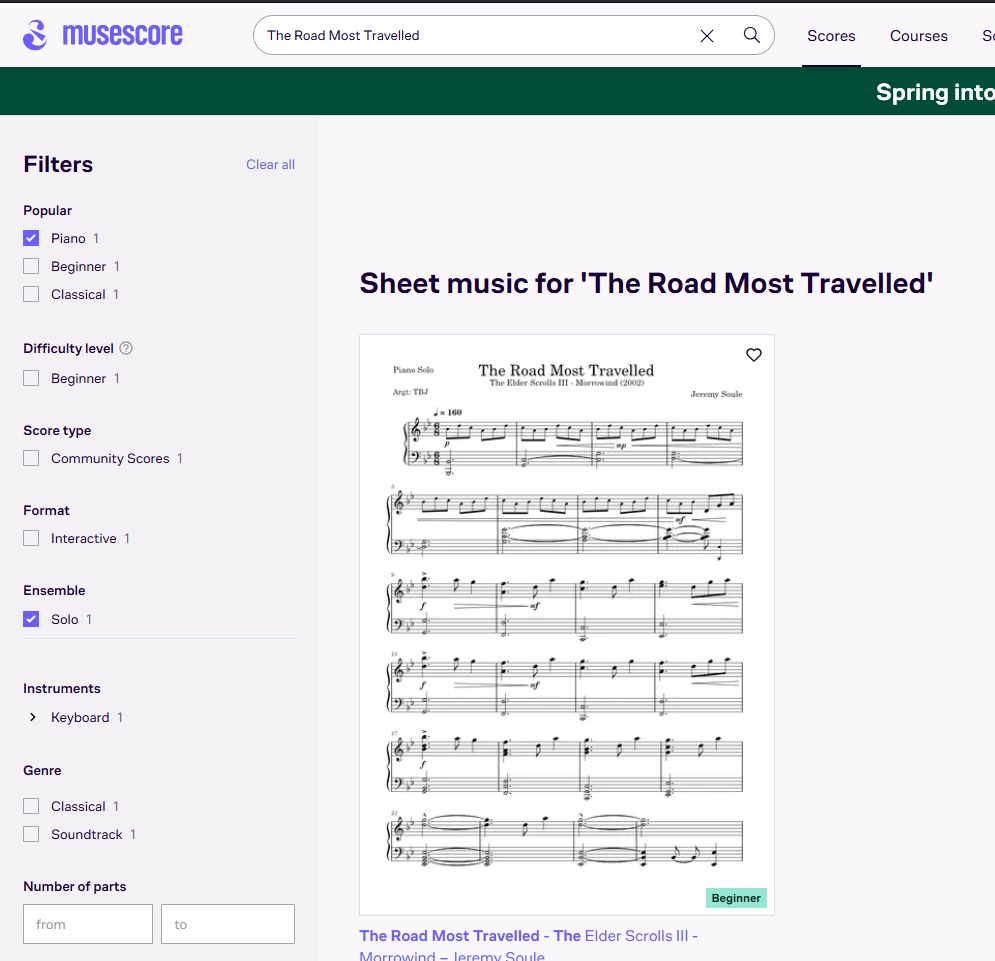Expand the Keyboard instruments group
This screenshot has height=961, width=995.
pyautogui.click(x=33, y=717)
